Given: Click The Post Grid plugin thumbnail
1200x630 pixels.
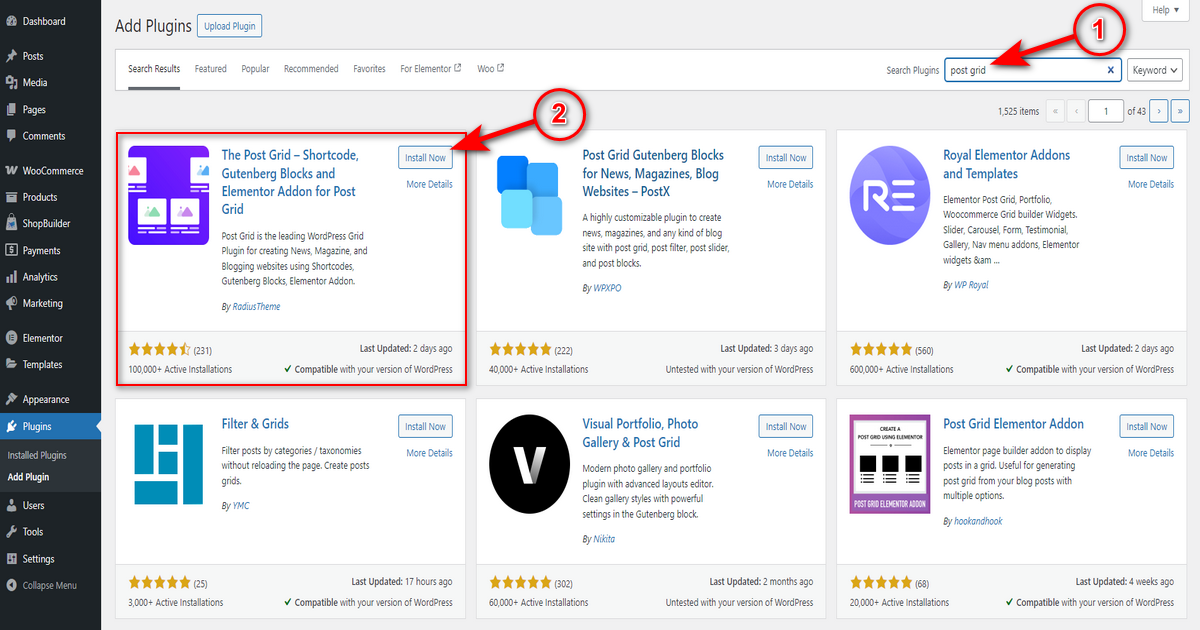Looking at the screenshot, I should 169,195.
